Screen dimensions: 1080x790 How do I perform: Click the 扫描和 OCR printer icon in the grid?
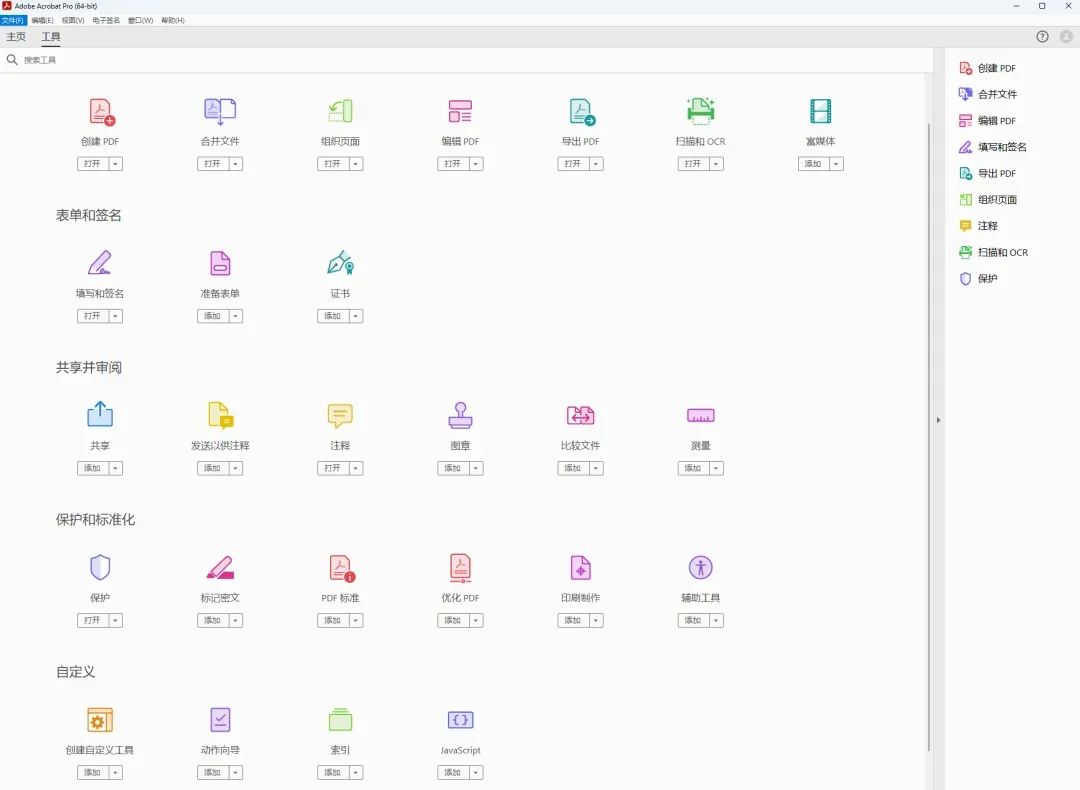pyautogui.click(x=700, y=112)
